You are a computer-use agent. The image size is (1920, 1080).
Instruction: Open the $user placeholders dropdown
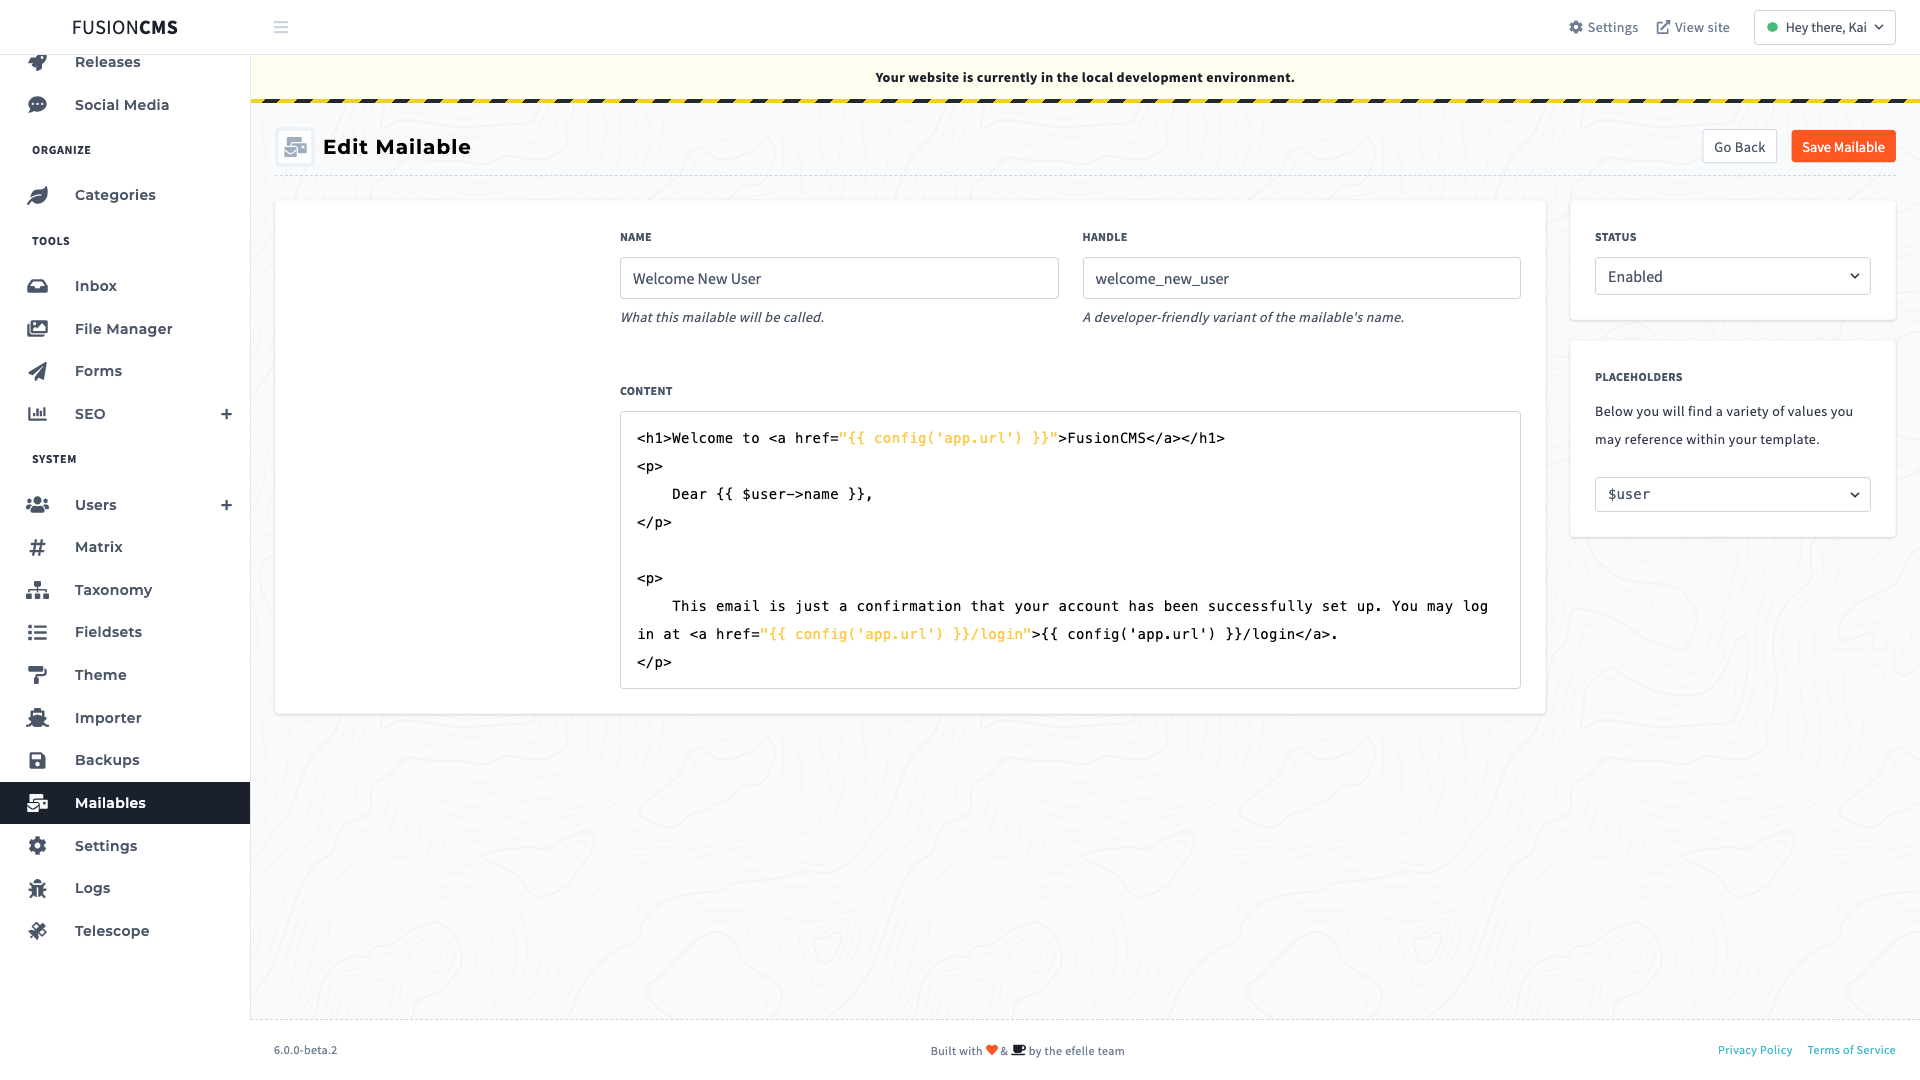[1732, 494]
